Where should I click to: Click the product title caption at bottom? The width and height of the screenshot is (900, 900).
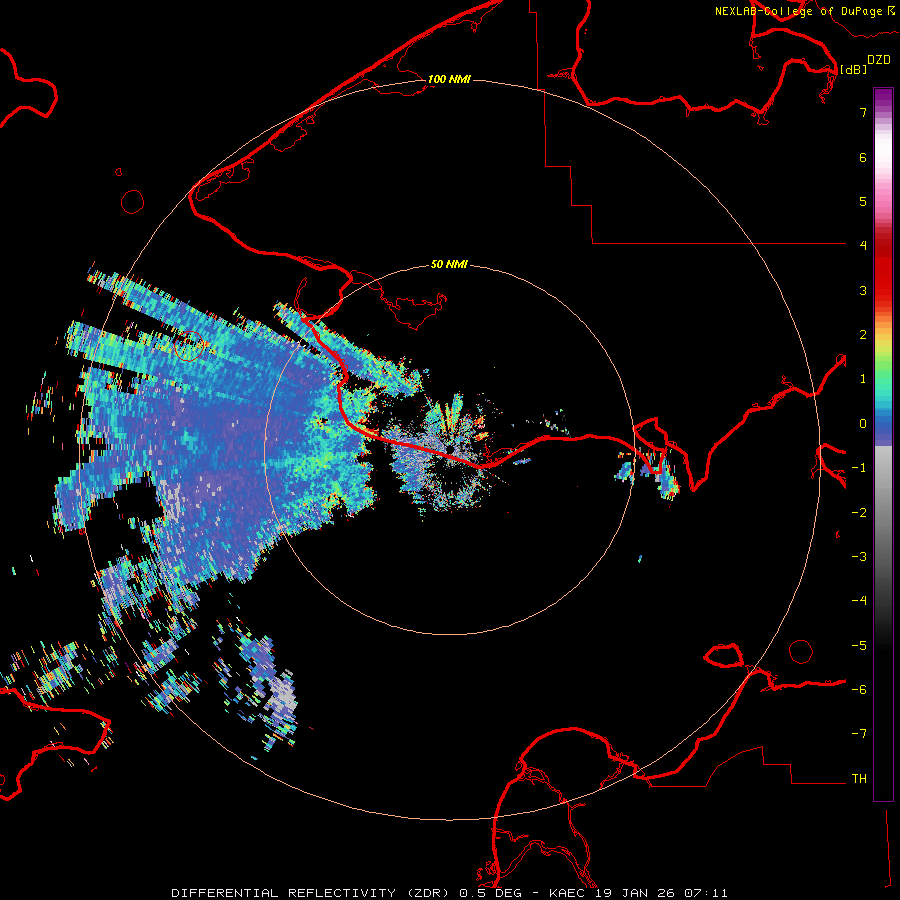point(449,893)
